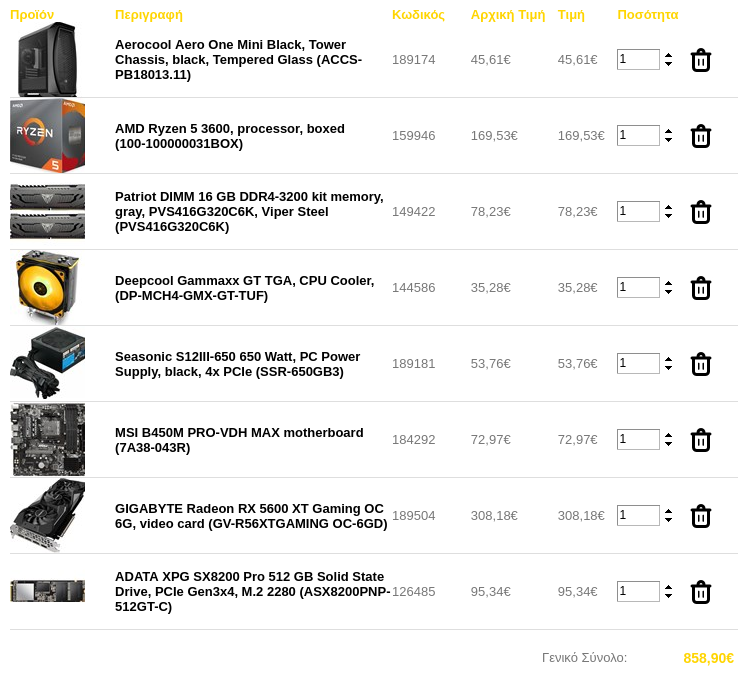This screenshot has width=745, height=682.
Task: Click the MSI motherboard product image
Action: pos(48,440)
